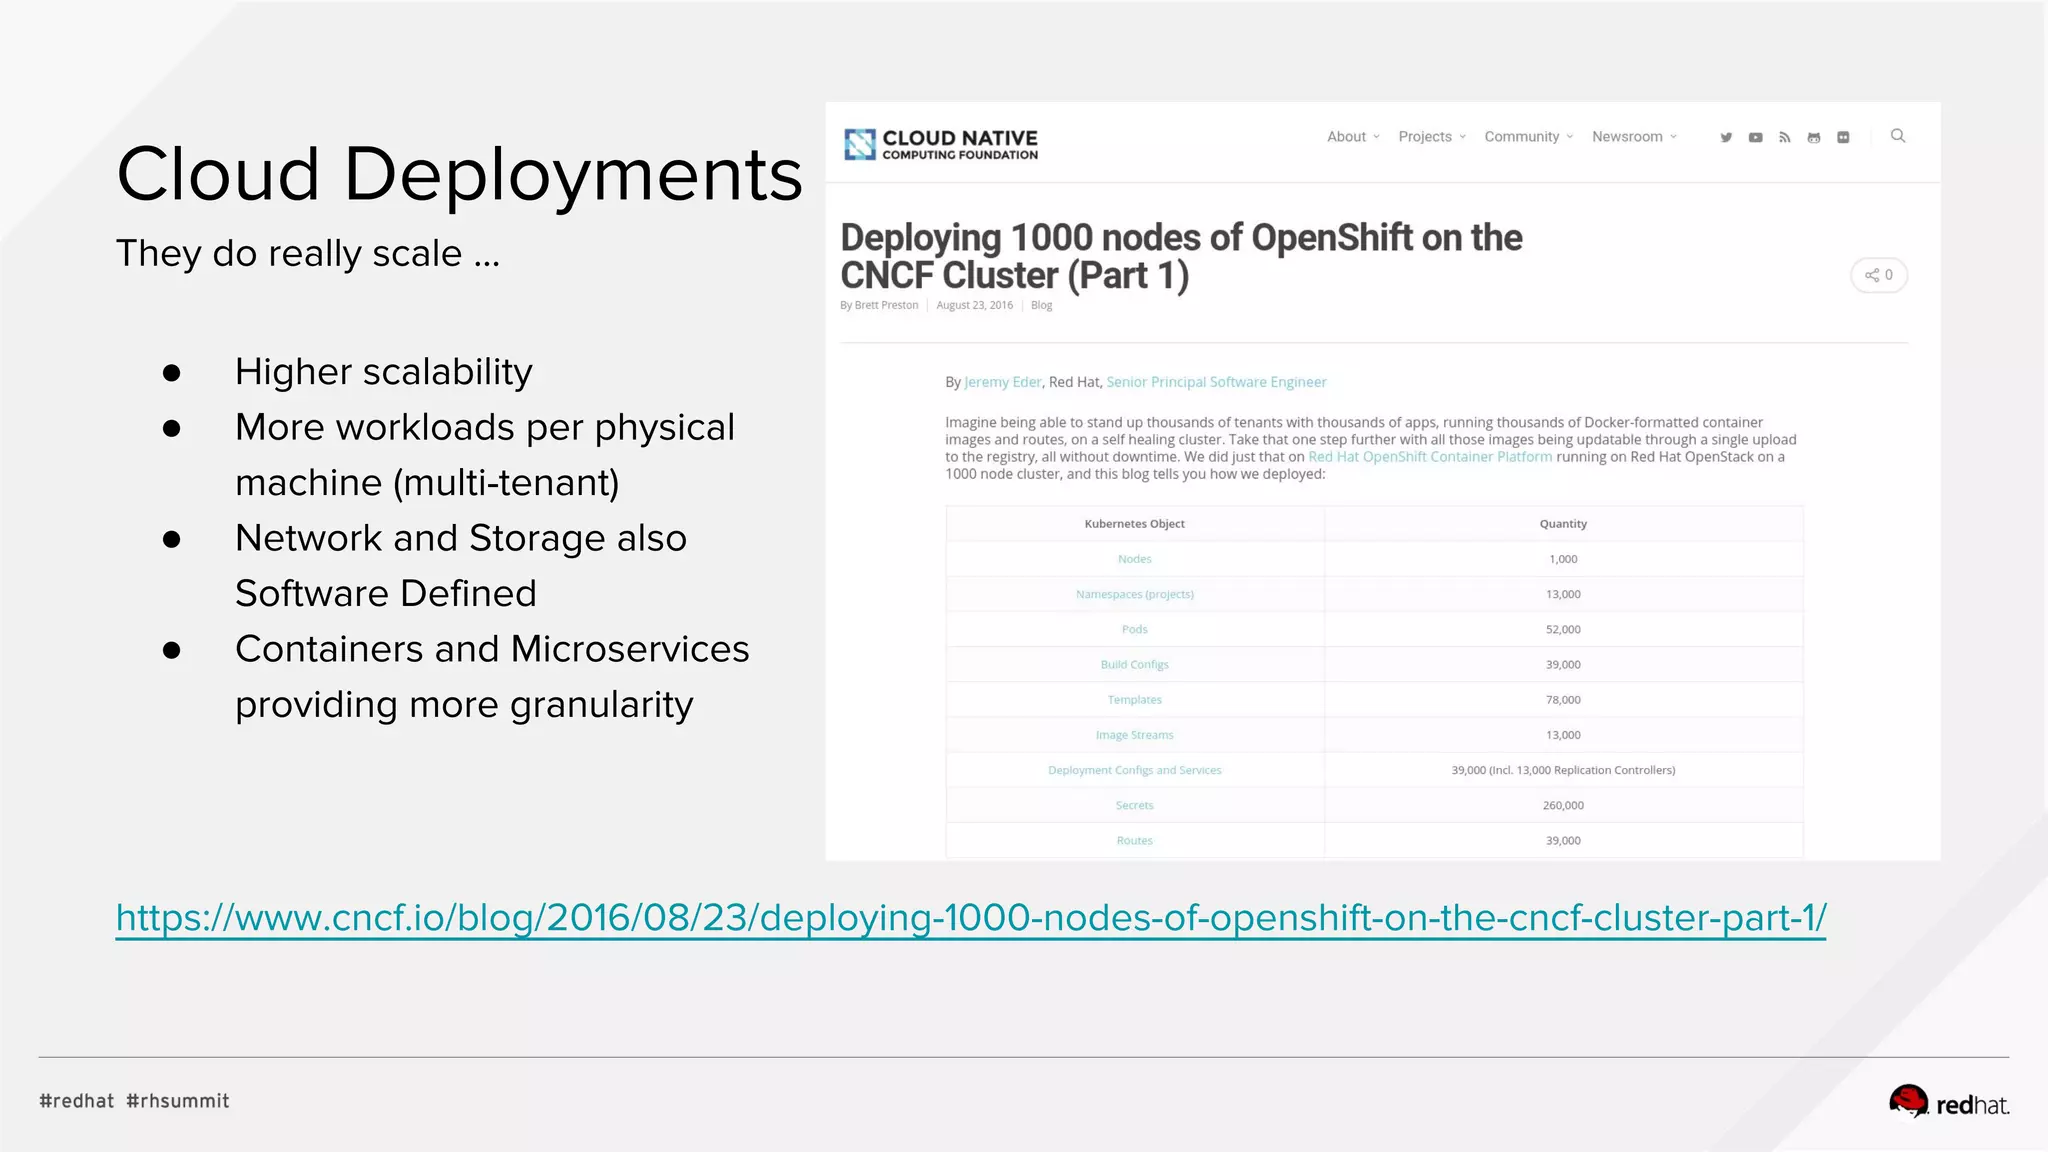Click the Flickr icon in header
The image size is (2048, 1152).
[x=1843, y=137]
